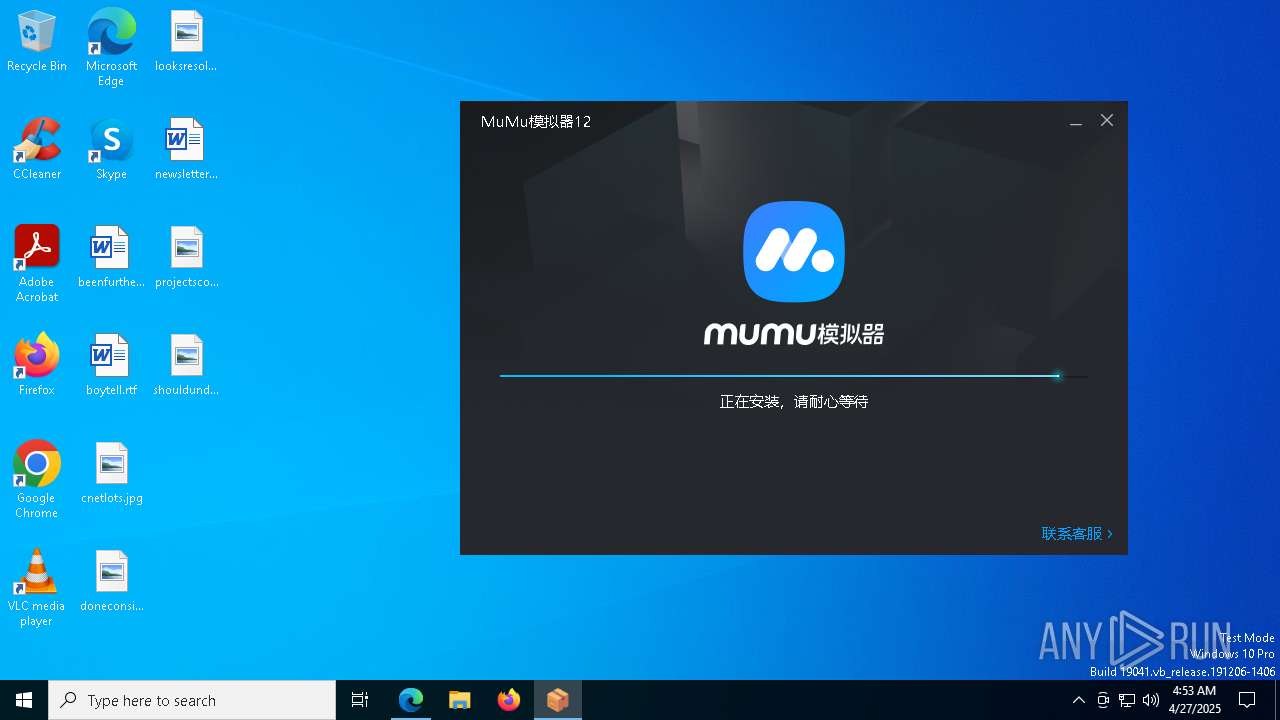This screenshot has height=720, width=1280.
Task: Select the beenfurthe... Word document
Action: point(111,258)
